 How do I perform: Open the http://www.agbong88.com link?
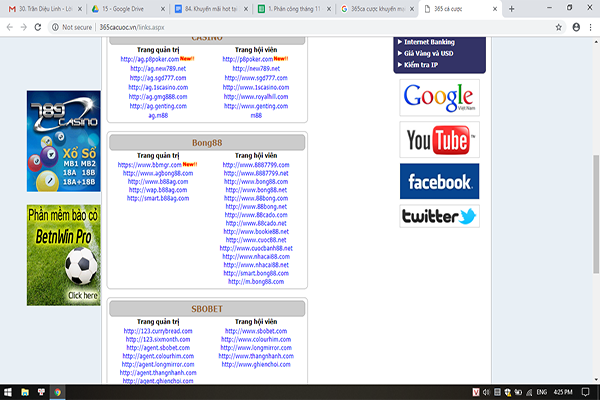(x=158, y=173)
